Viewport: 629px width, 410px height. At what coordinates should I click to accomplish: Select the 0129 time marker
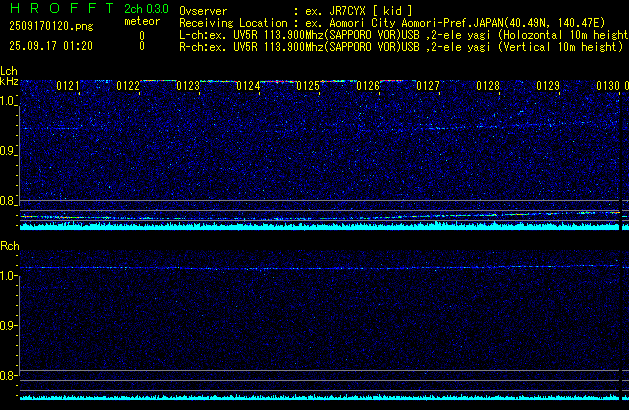[548, 86]
